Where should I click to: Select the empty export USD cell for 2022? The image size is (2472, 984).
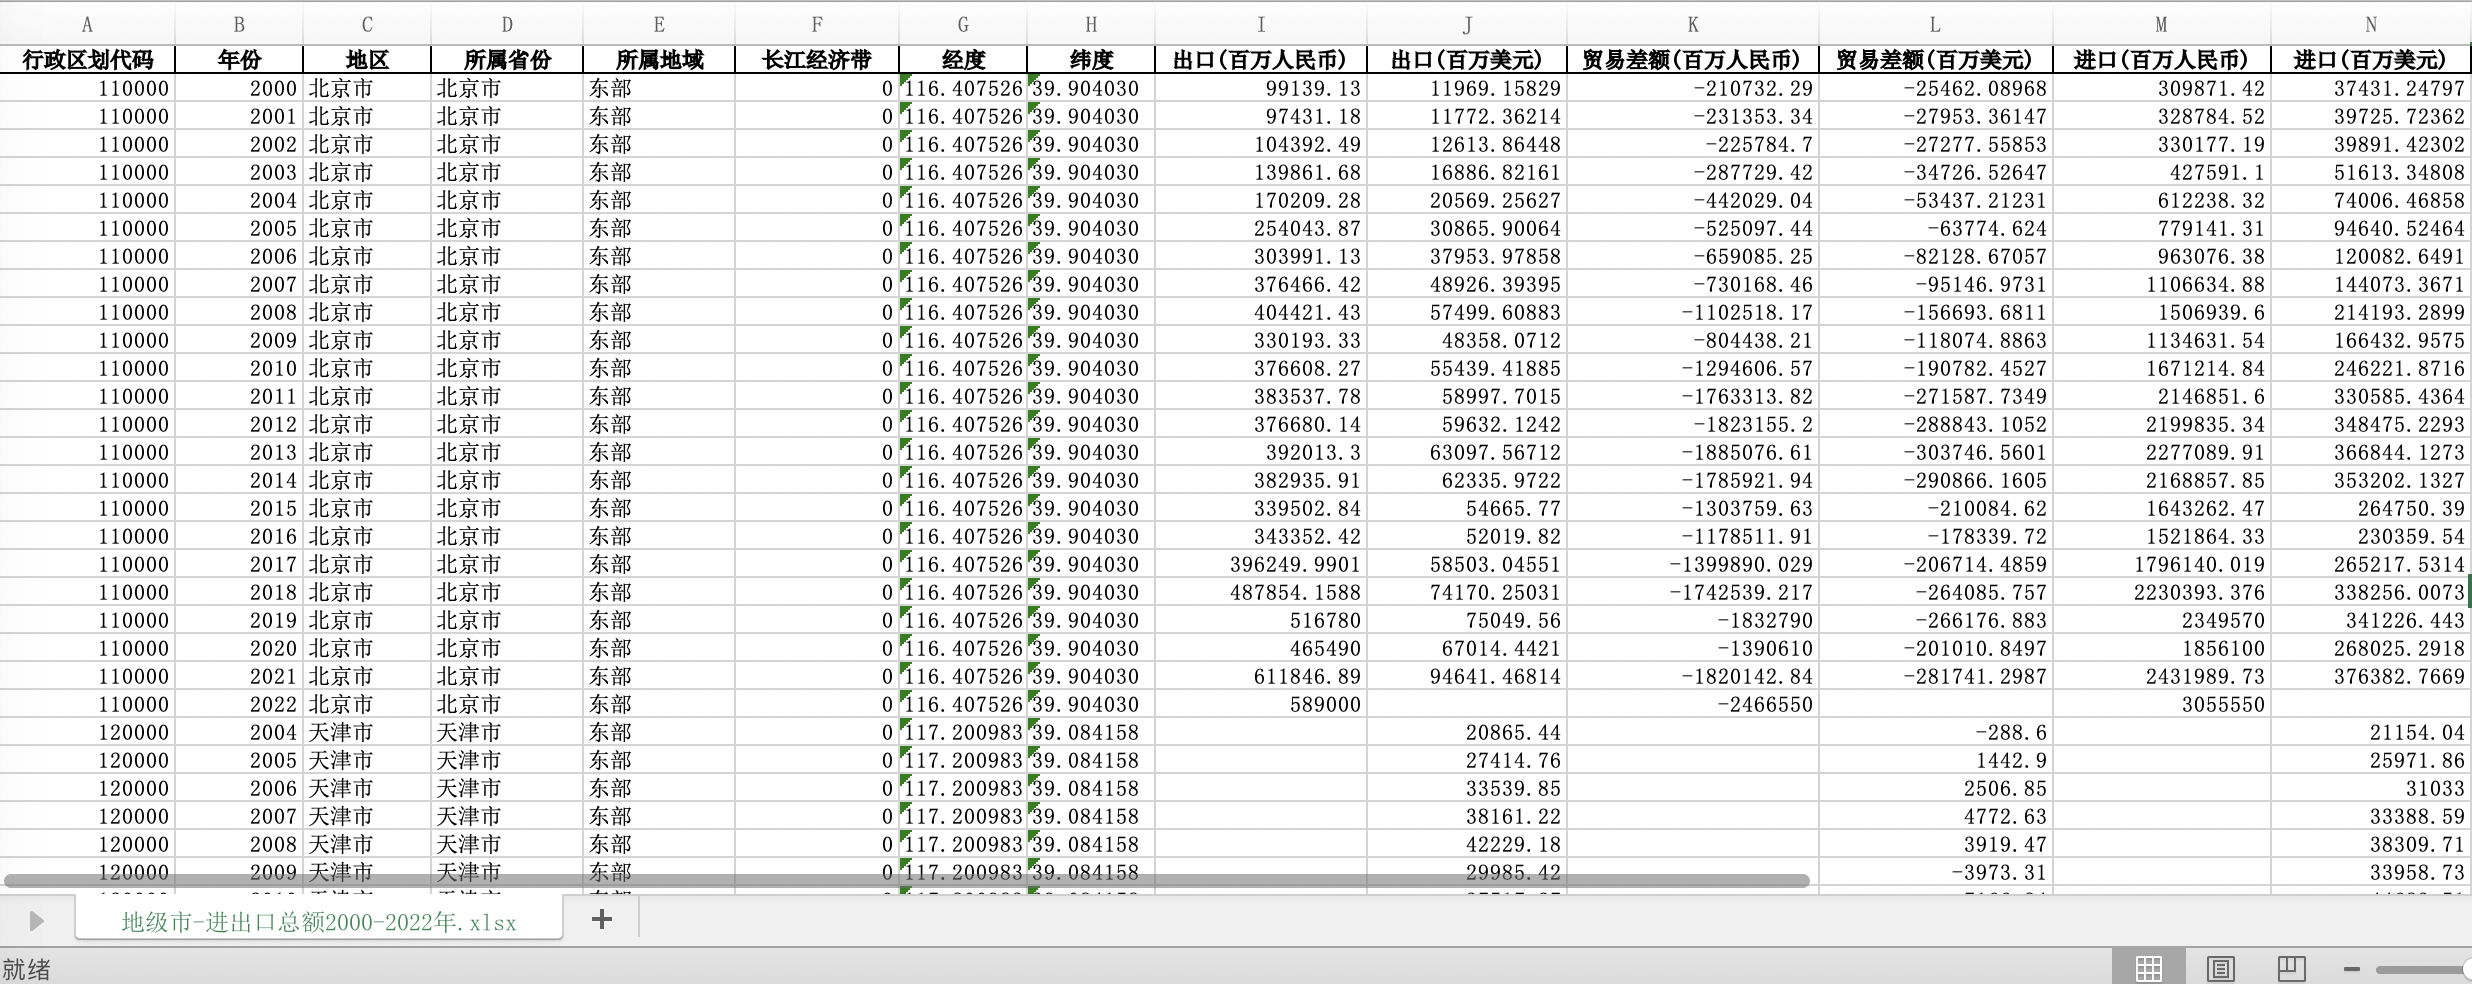(x=1466, y=704)
